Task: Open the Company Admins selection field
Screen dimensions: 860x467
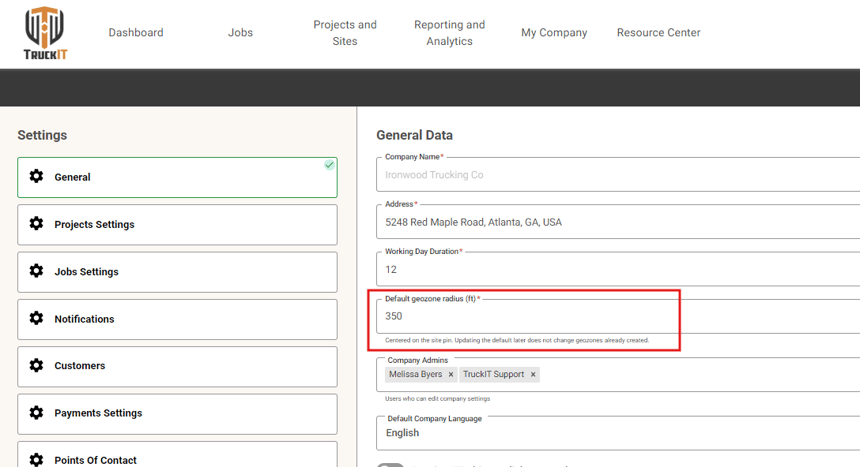Action: tap(618, 374)
